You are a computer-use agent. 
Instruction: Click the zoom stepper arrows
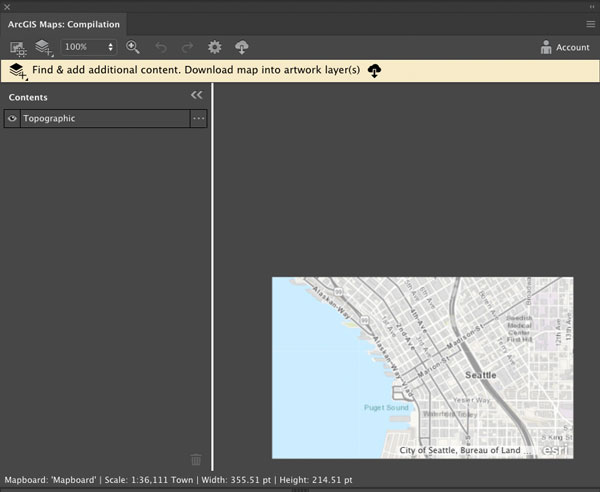click(111, 47)
